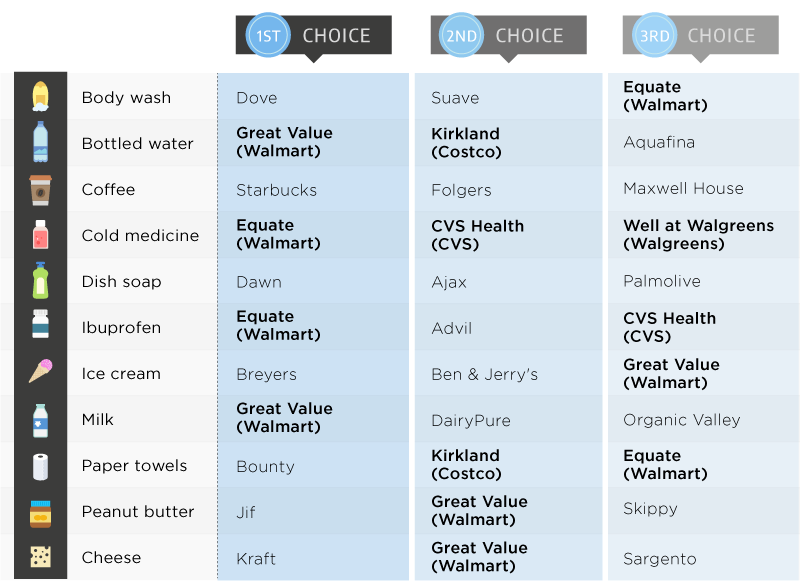800x585 pixels.
Task: Click the Ben & Jerry's cell
Action: [484, 374]
